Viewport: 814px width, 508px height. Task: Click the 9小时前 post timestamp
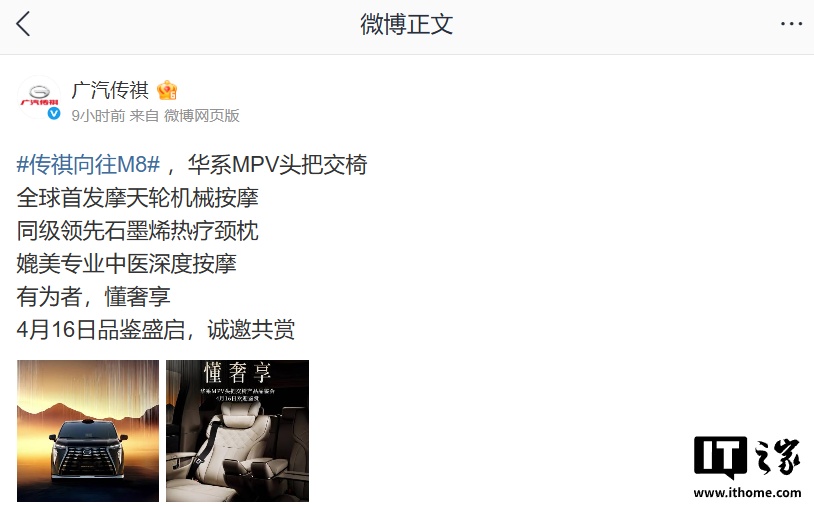[98, 115]
